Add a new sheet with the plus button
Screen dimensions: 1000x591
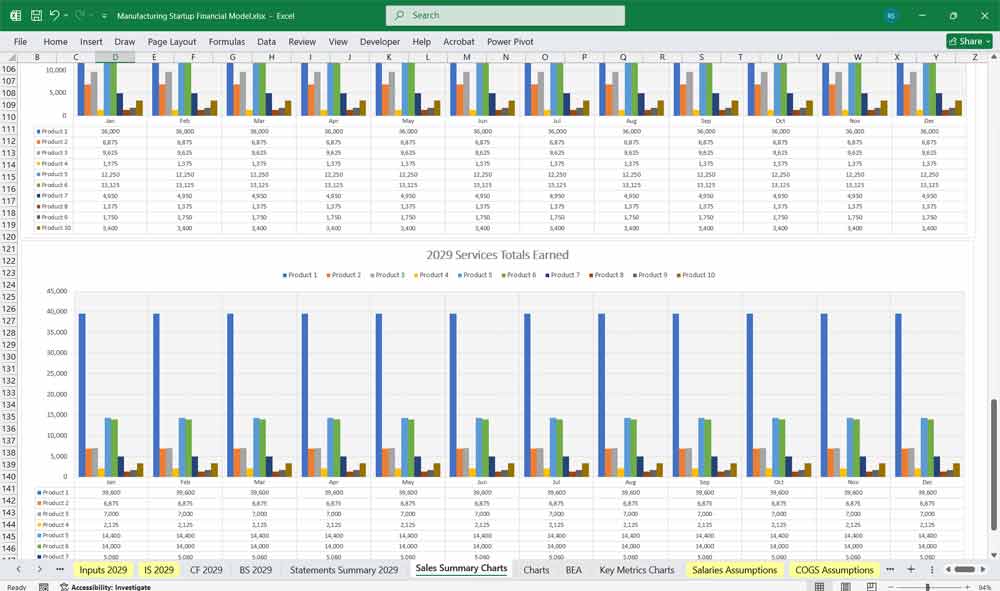(x=910, y=569)
